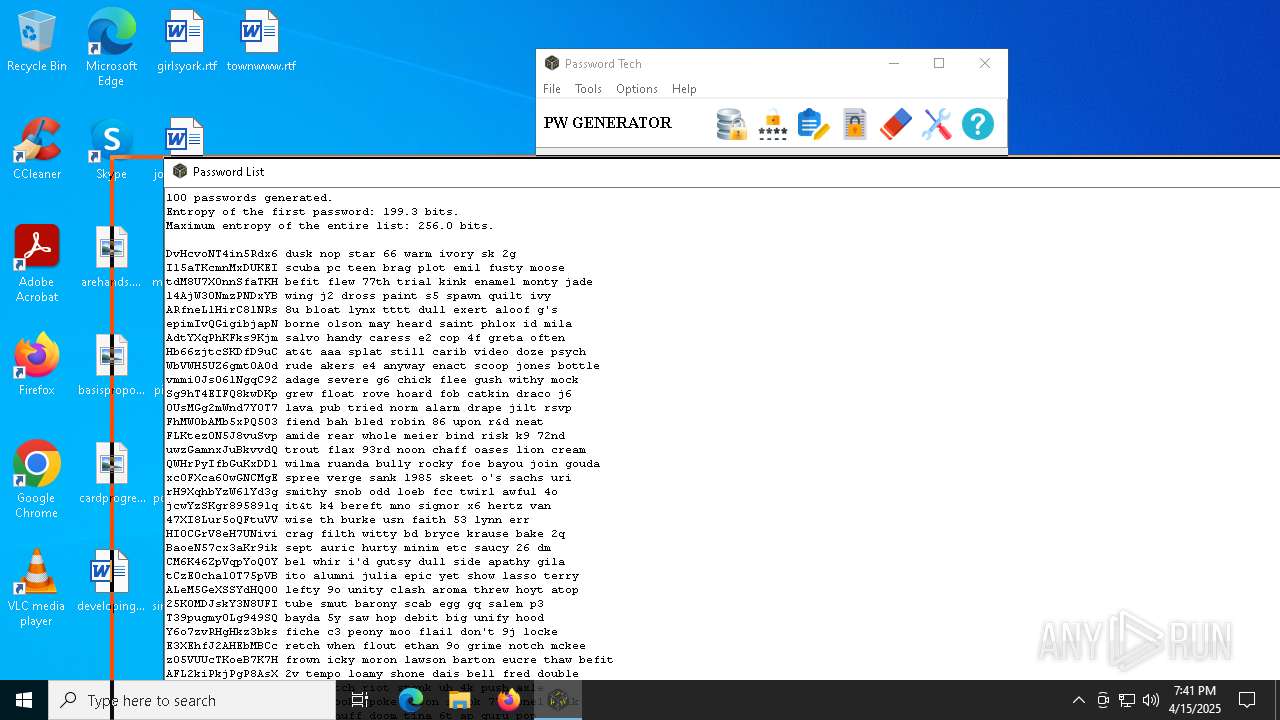The height and width of the screenshot is (720, 1280).
Task: Open the wrench and screwdriver configuration icon
Action: 937,124
